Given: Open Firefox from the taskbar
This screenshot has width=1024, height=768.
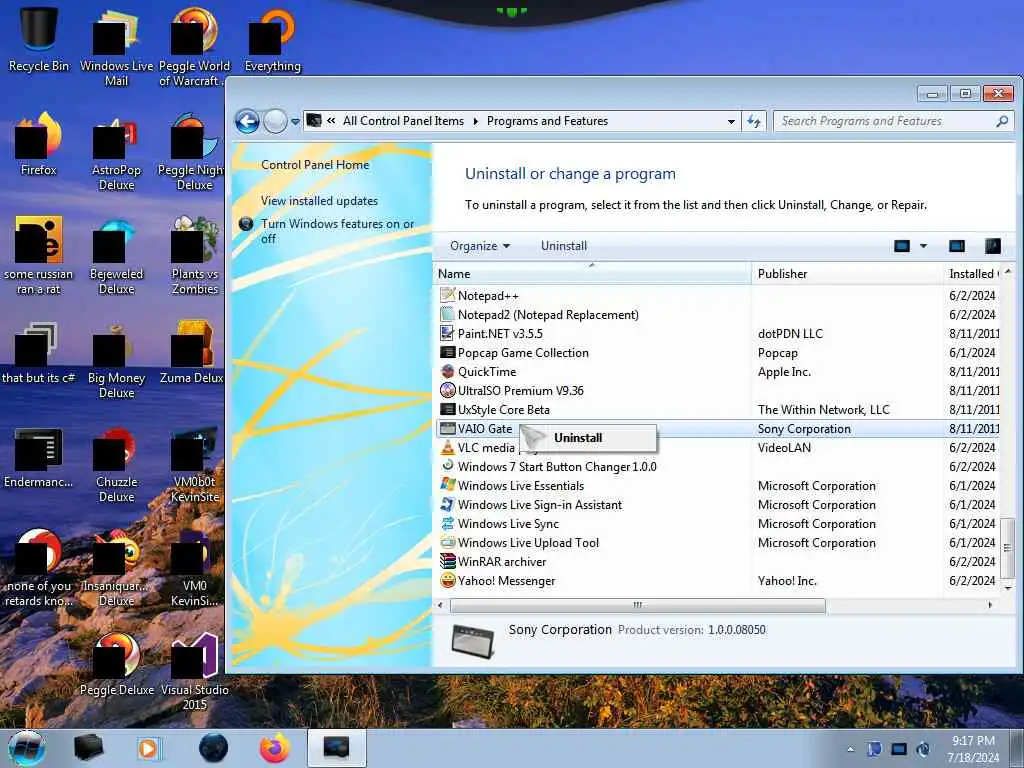Looking at the screenshot, I should click(275, 748).
